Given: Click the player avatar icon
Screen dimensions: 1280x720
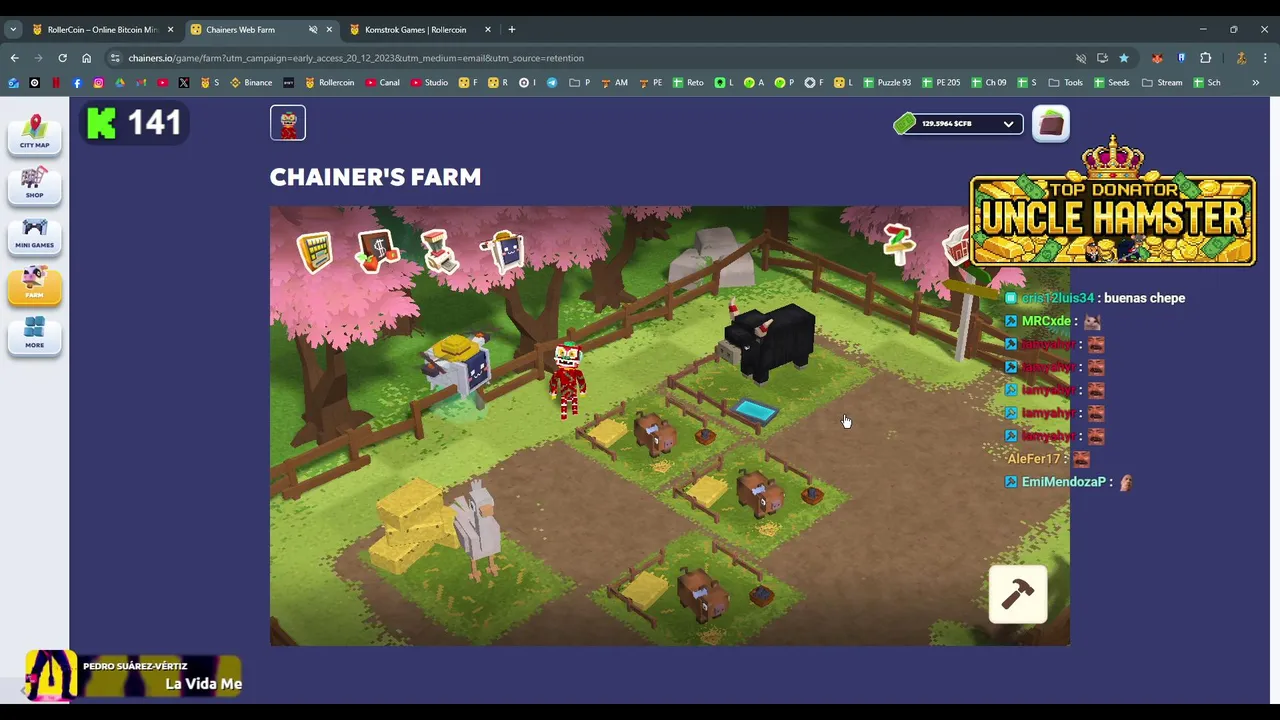Looking at the screenshot, I should (x=288, y=123).
